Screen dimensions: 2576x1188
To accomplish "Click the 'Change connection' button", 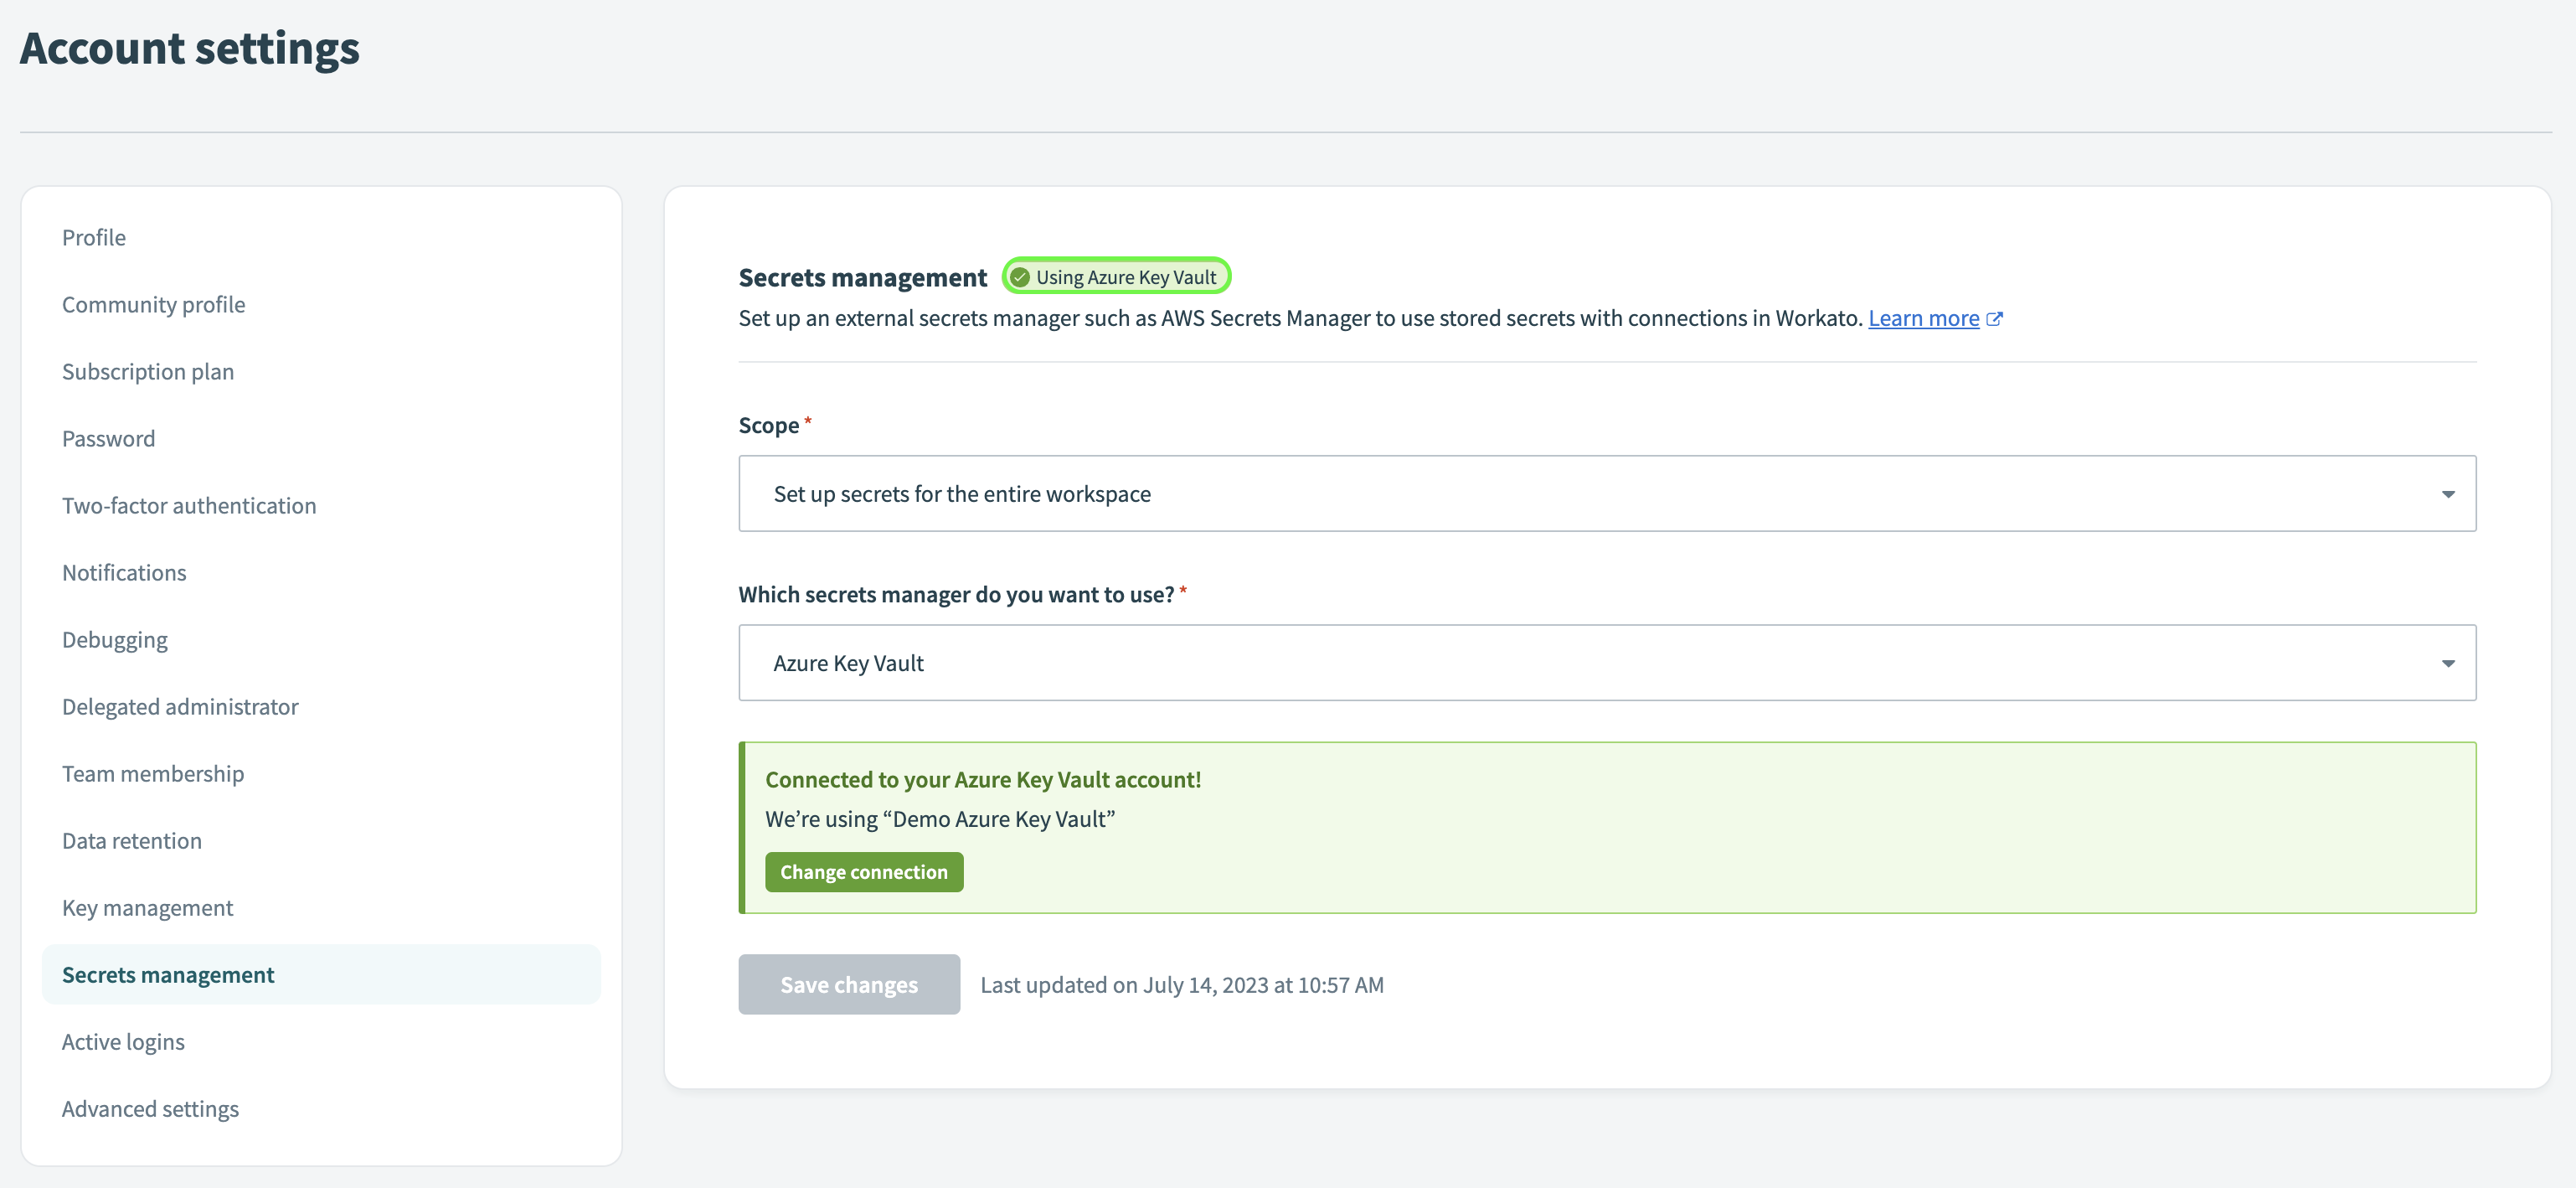I will click(x=864, y=870).
